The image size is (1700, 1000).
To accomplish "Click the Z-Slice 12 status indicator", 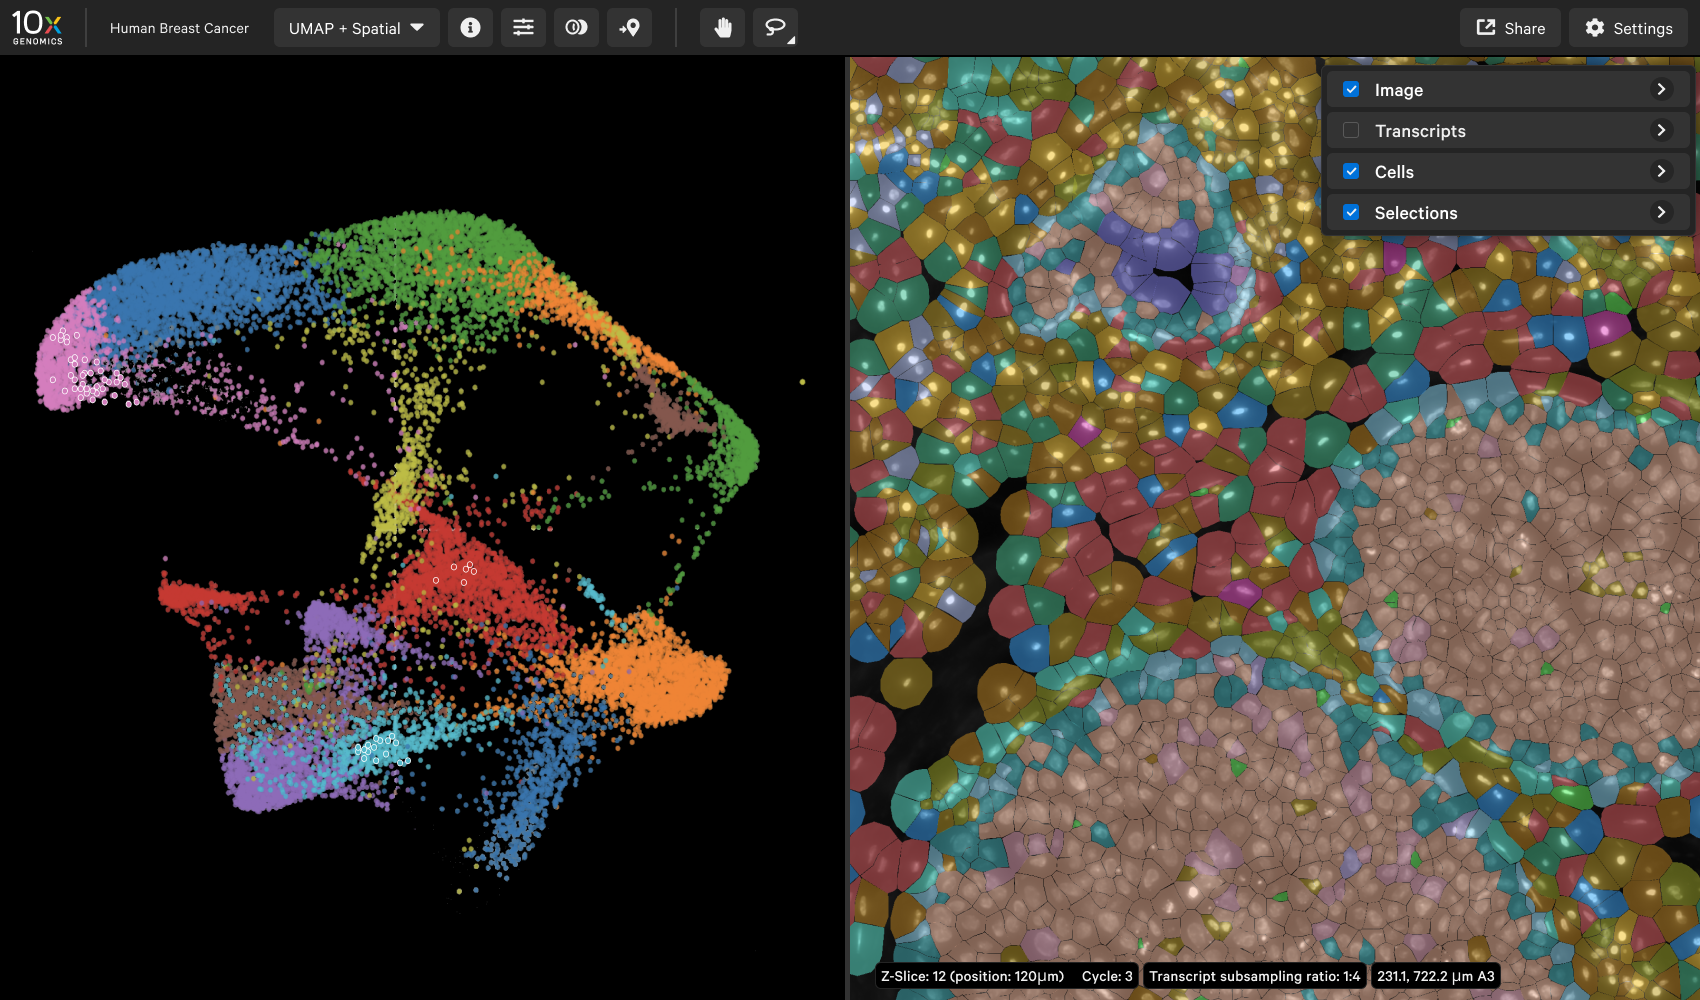I will tap(972, 976).
